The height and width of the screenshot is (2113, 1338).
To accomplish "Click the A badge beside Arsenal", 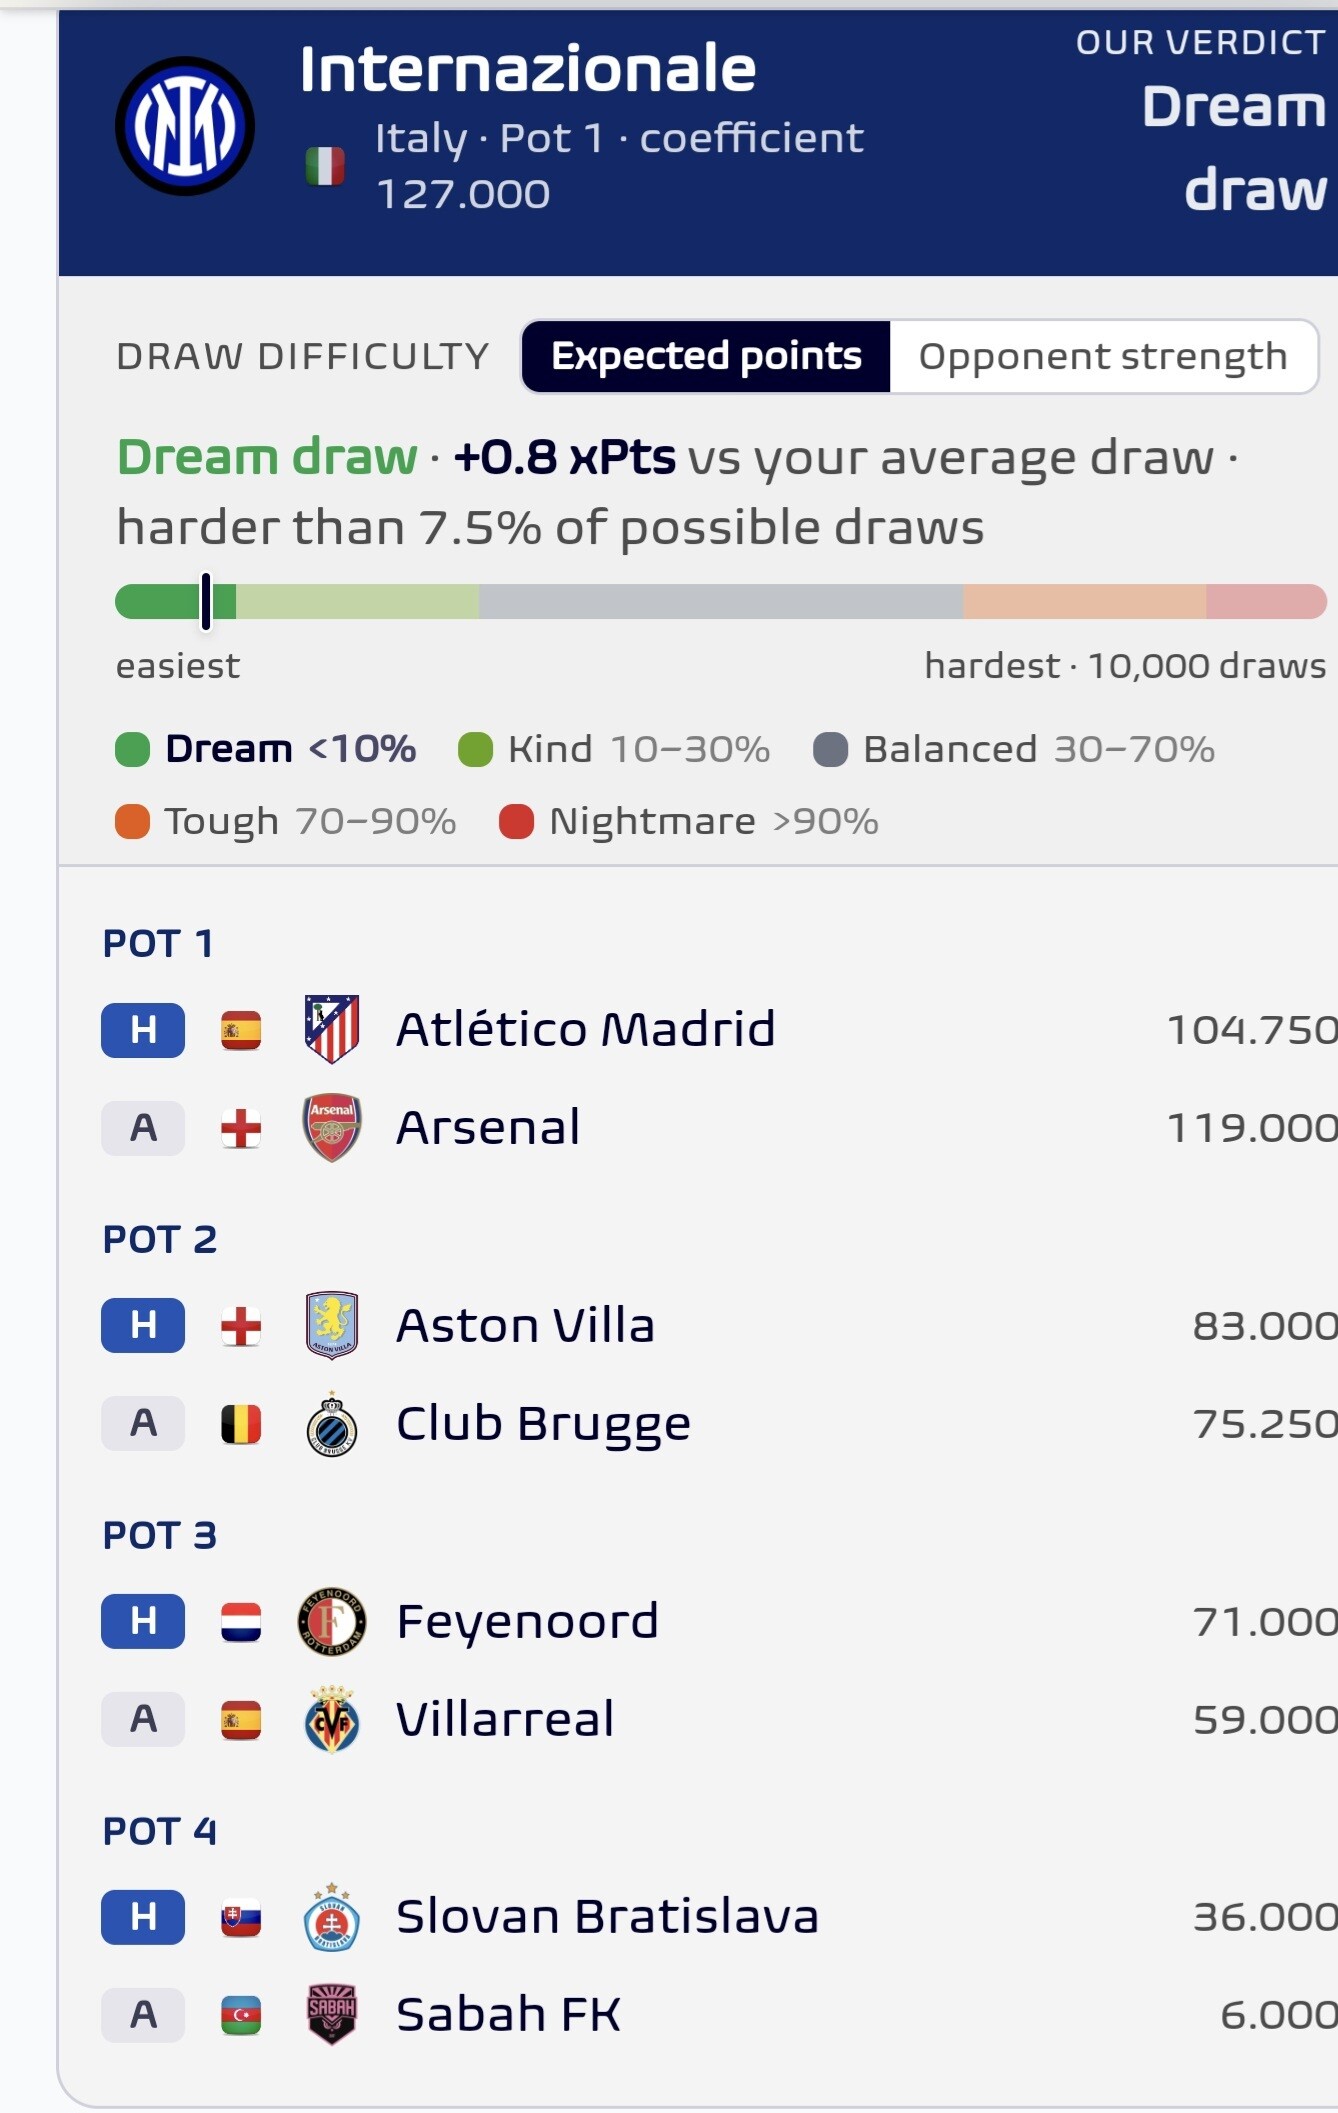I will click(x=143, y=1127).
